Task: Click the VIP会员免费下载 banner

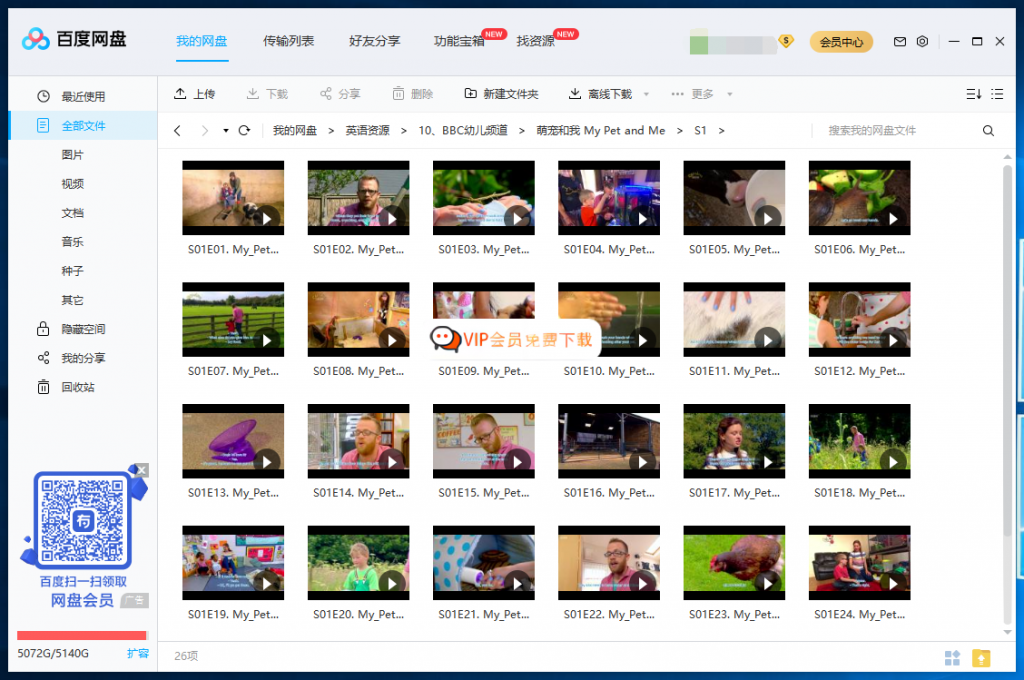Action: pyautogui.click(x=513, y=339)
